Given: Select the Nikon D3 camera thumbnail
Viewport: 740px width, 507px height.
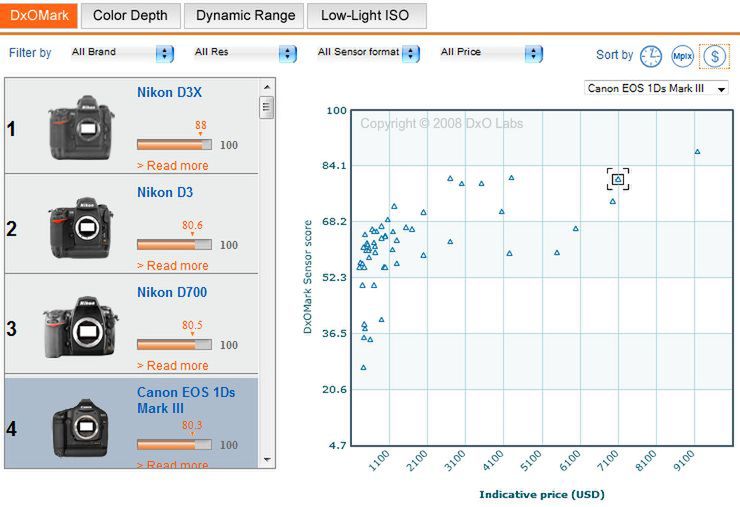Looking at the screenshot, I should point(81,228).
